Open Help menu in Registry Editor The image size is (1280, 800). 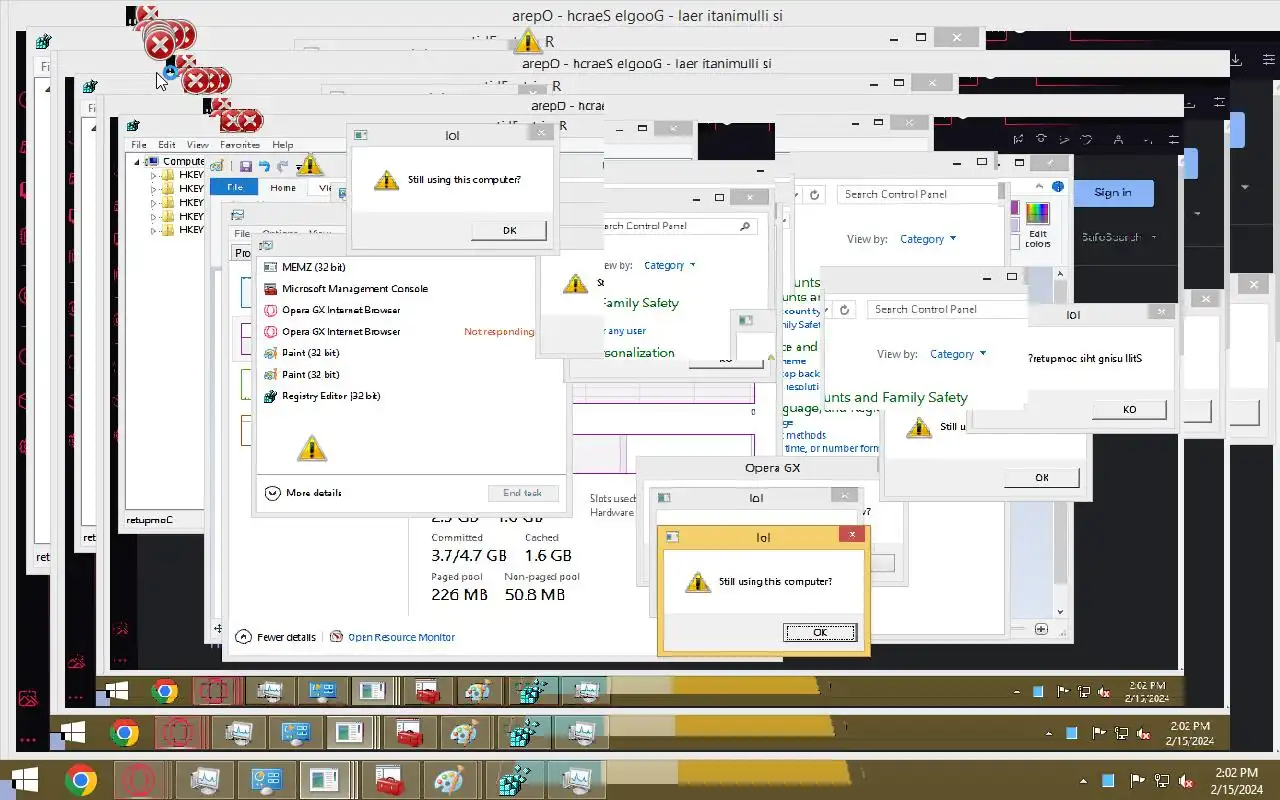click(x=283, y=145)
